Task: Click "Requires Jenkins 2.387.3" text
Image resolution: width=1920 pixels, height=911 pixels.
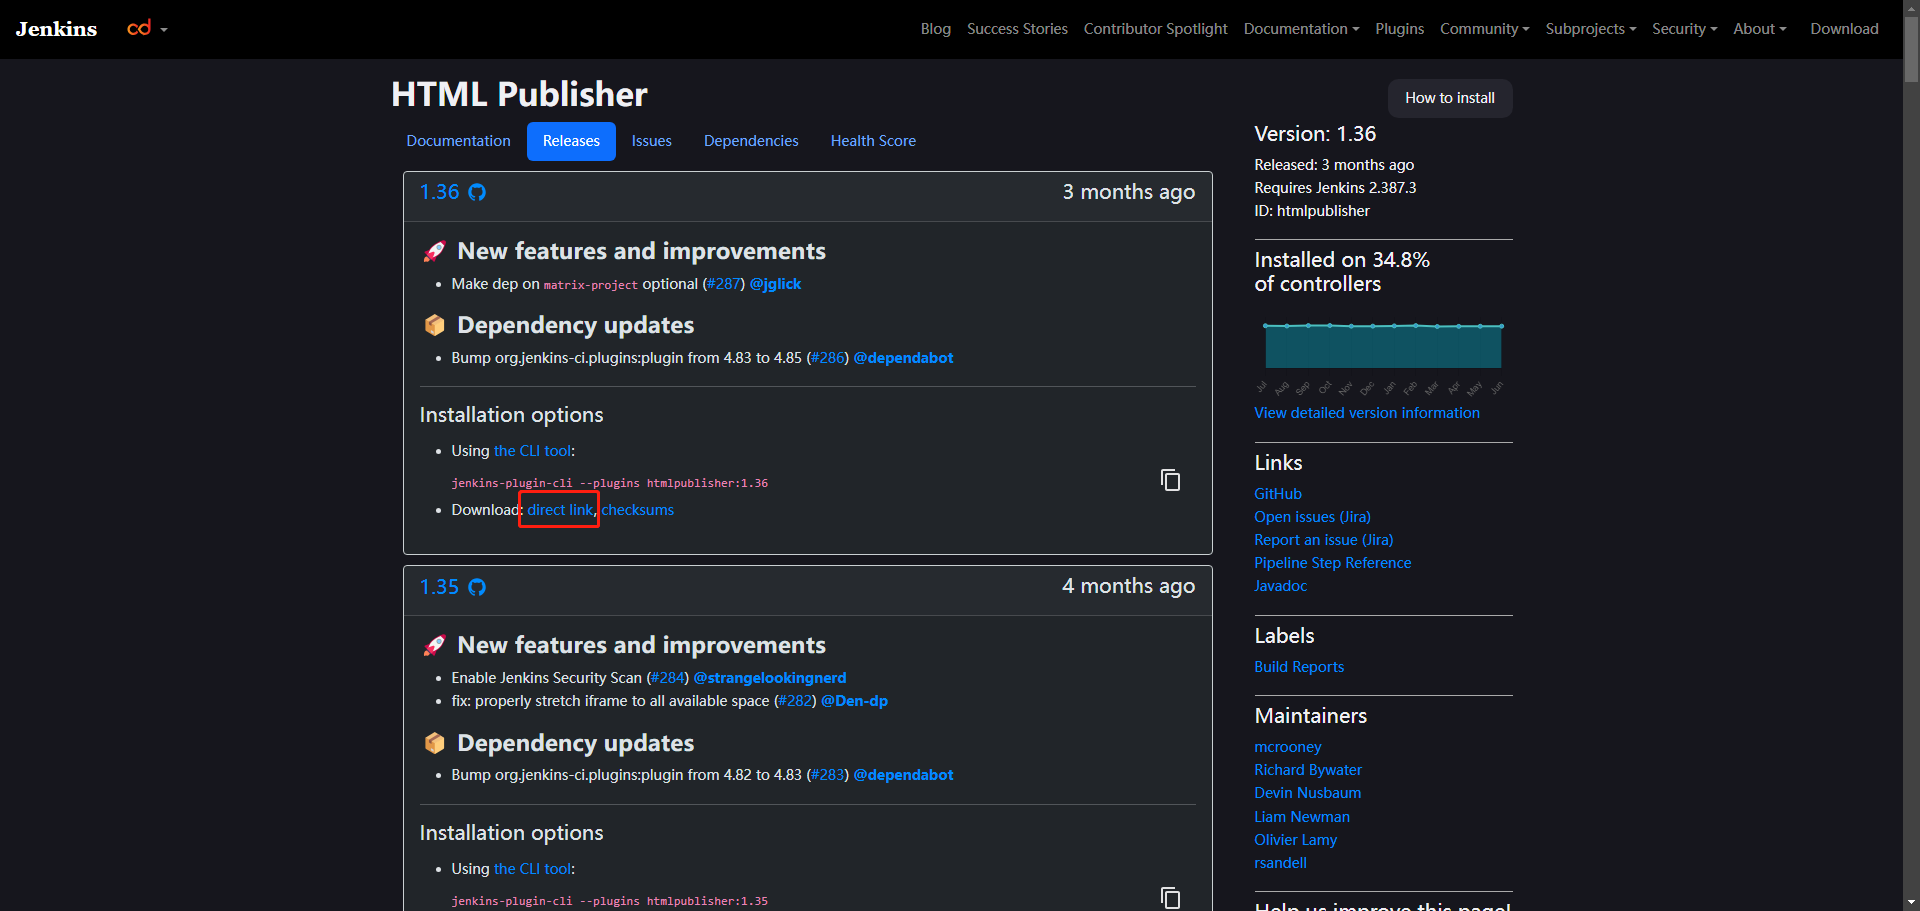Action: tap(1335, 188)
